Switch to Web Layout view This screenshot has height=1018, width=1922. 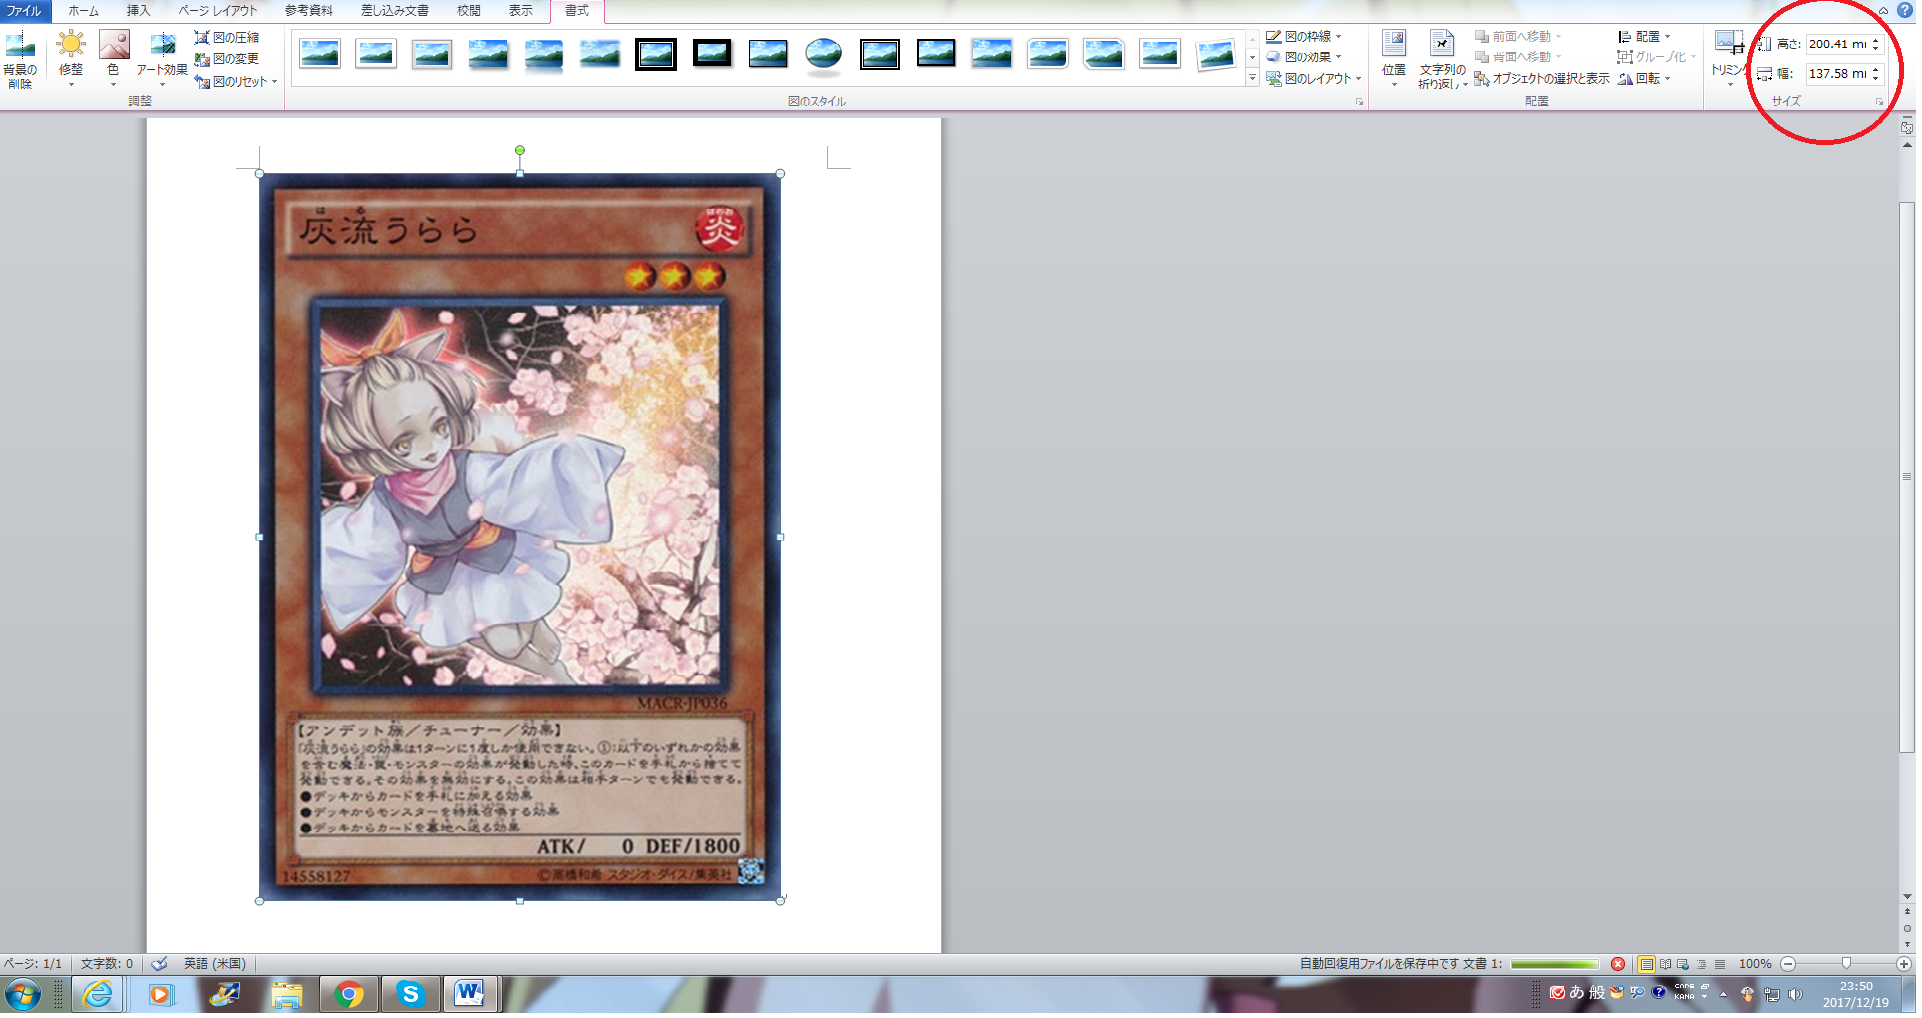pyautogui.click(x=1683, y=964)
